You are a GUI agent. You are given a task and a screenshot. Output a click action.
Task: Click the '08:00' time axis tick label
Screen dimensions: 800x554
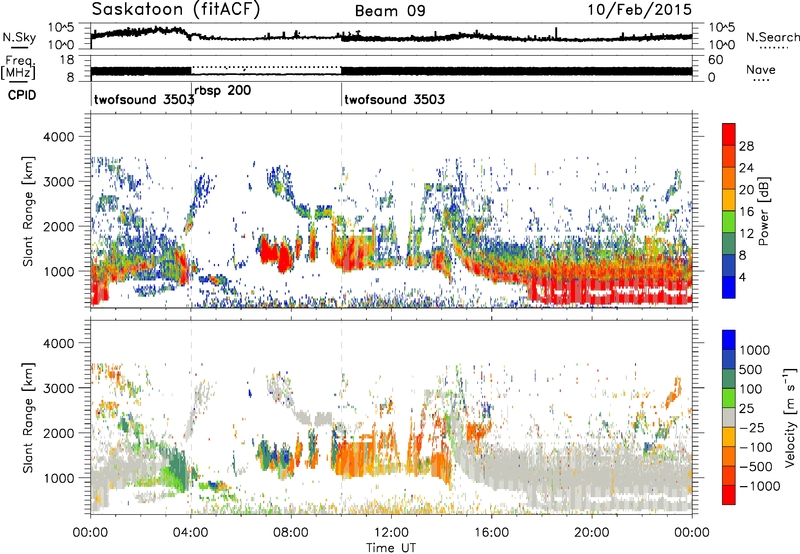(x=291, y=533)
